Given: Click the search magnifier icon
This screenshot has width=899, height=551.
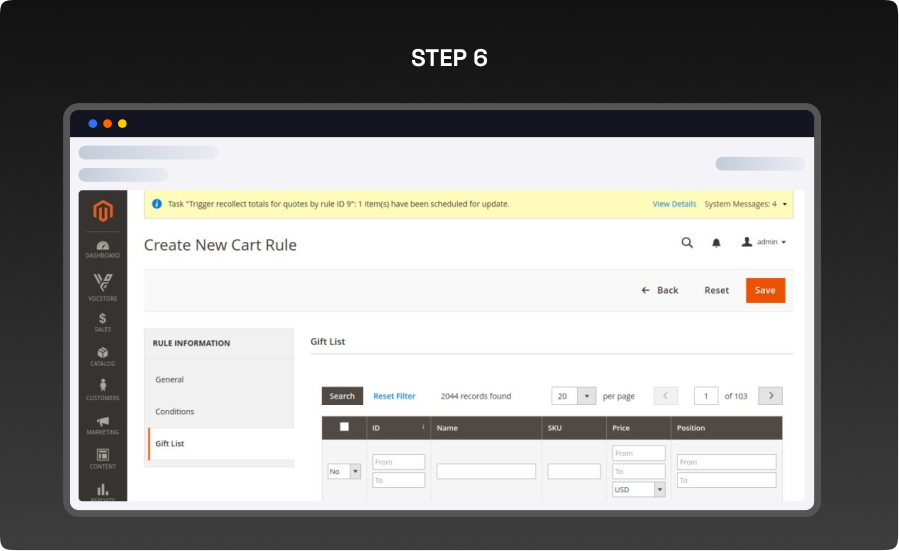Looking at the screenshot, I should coord(686,242).
